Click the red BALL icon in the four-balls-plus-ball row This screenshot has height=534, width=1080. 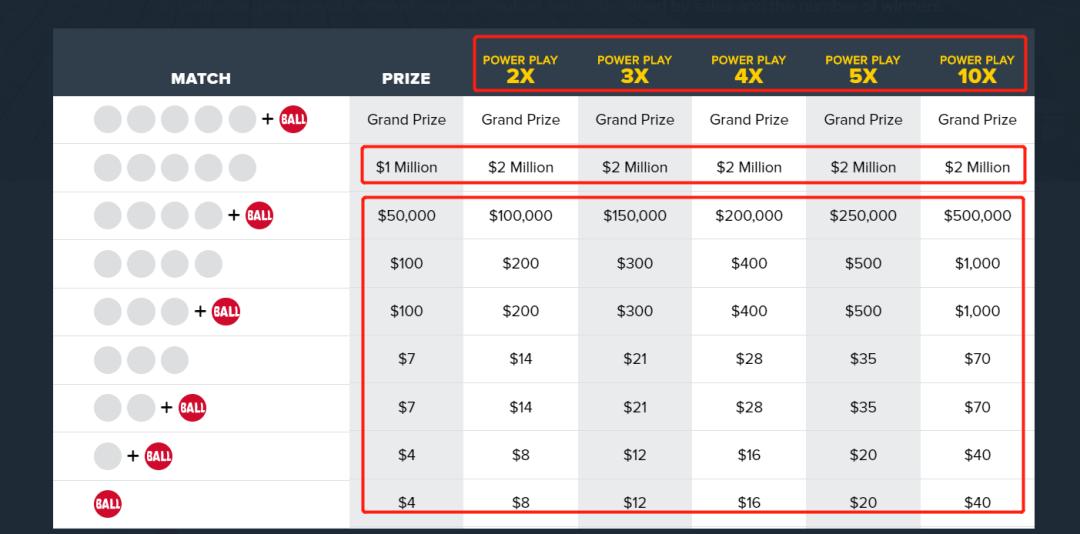click(259, 215)
